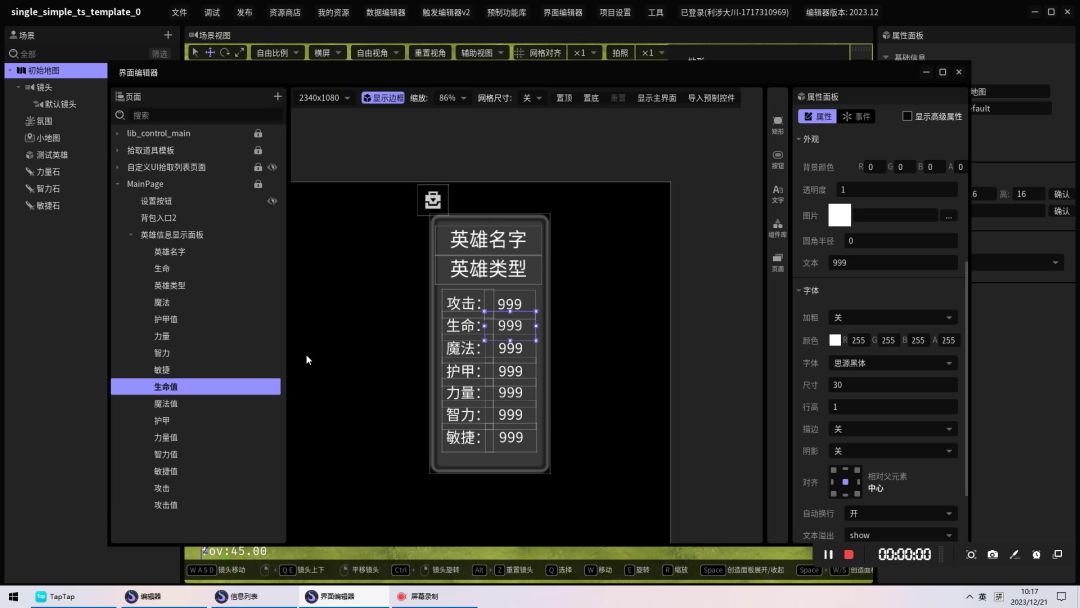This screenshot has width=1080, height=608.
Task: Open the 字体 font family dropdown
Action: click(892, 363)
